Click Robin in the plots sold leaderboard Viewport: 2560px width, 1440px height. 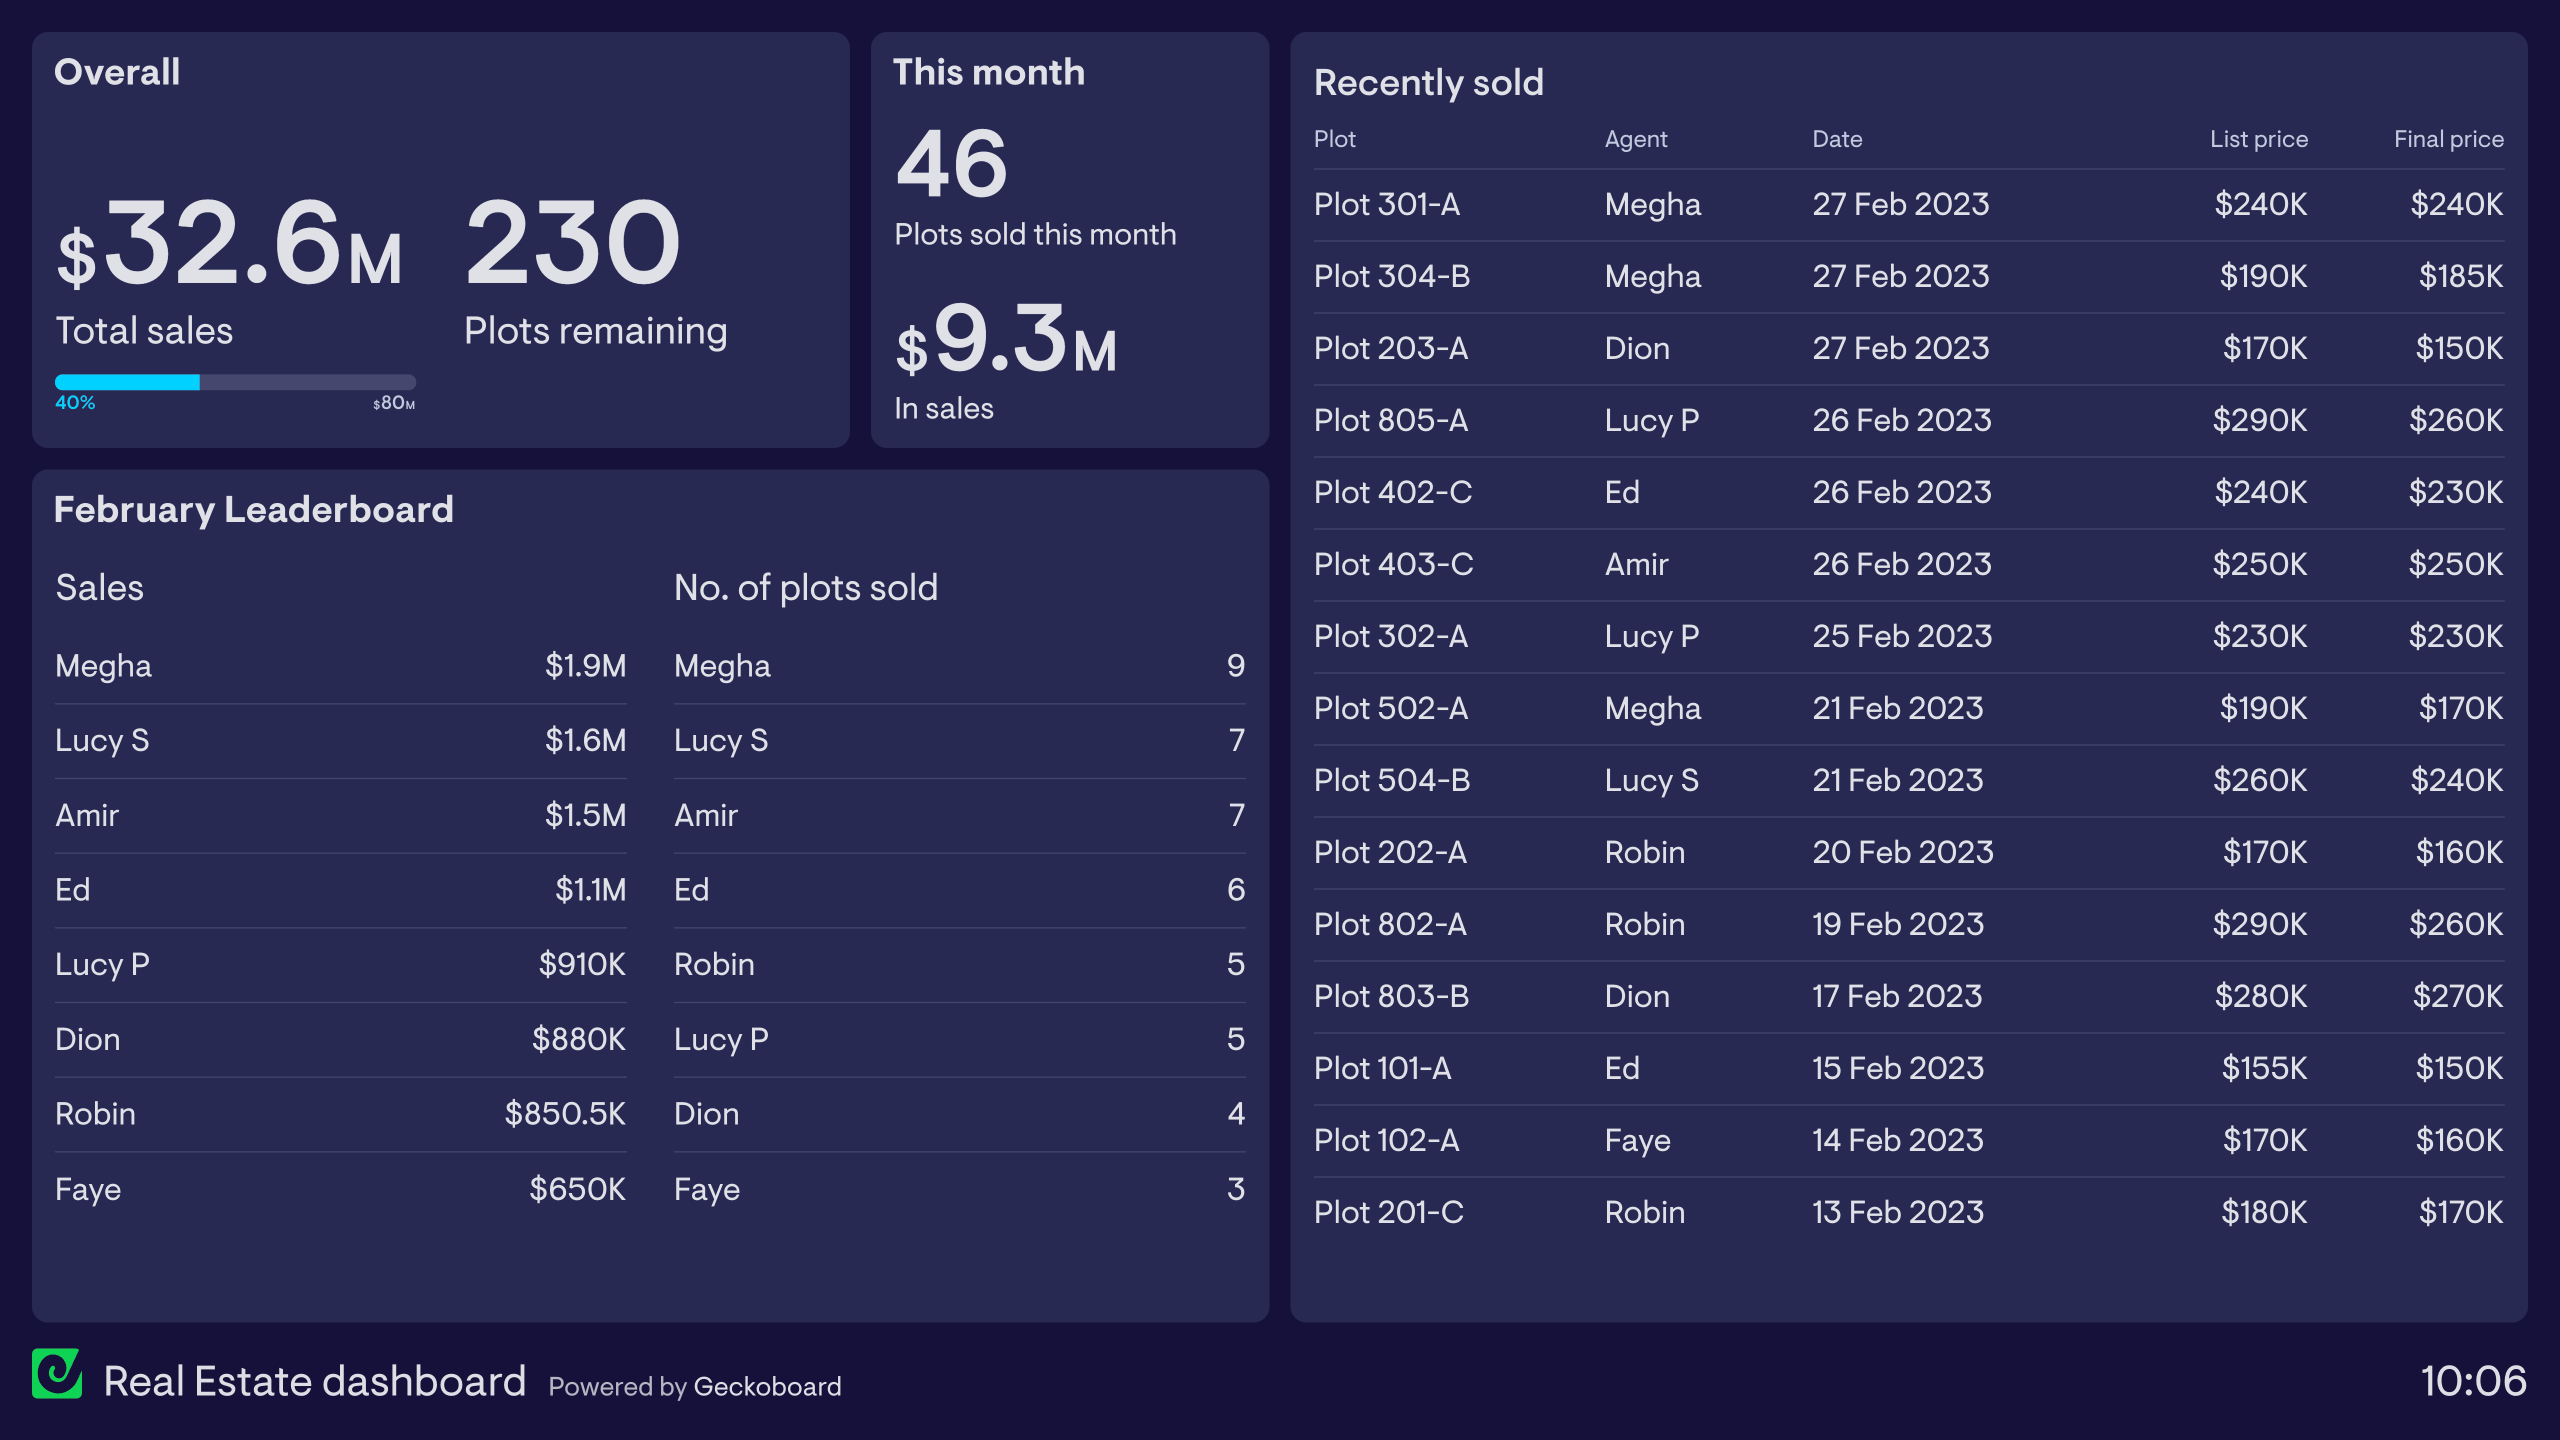click(x=714, y=965)
